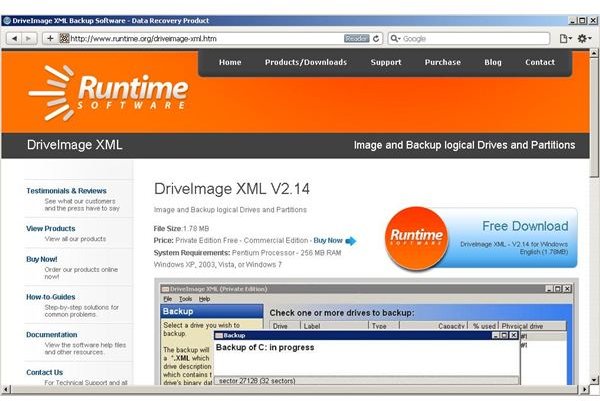Image resolution: width=600 pixels, height=401 pixels.
Task: Click the horizontal scrollbar right arrow
Action: [584, 390]
